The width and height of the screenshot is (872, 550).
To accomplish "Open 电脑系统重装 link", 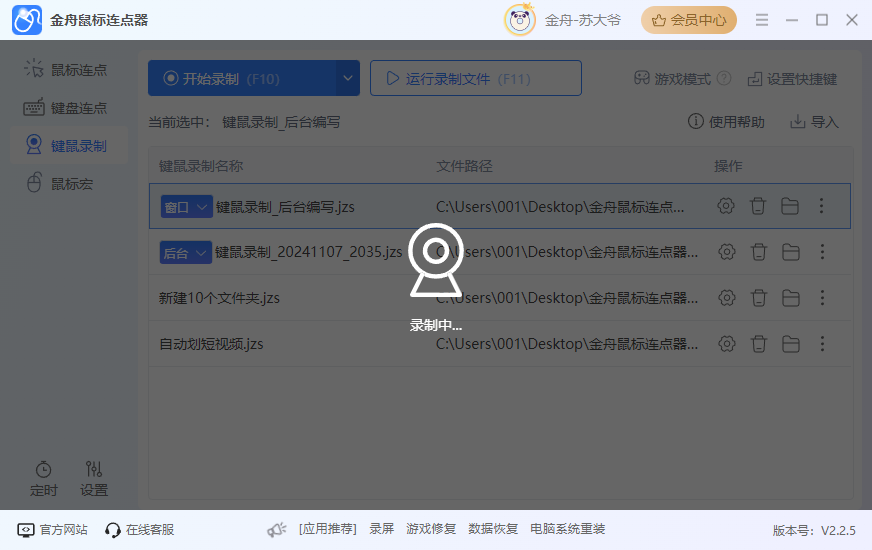I will (x=567, y=529).
